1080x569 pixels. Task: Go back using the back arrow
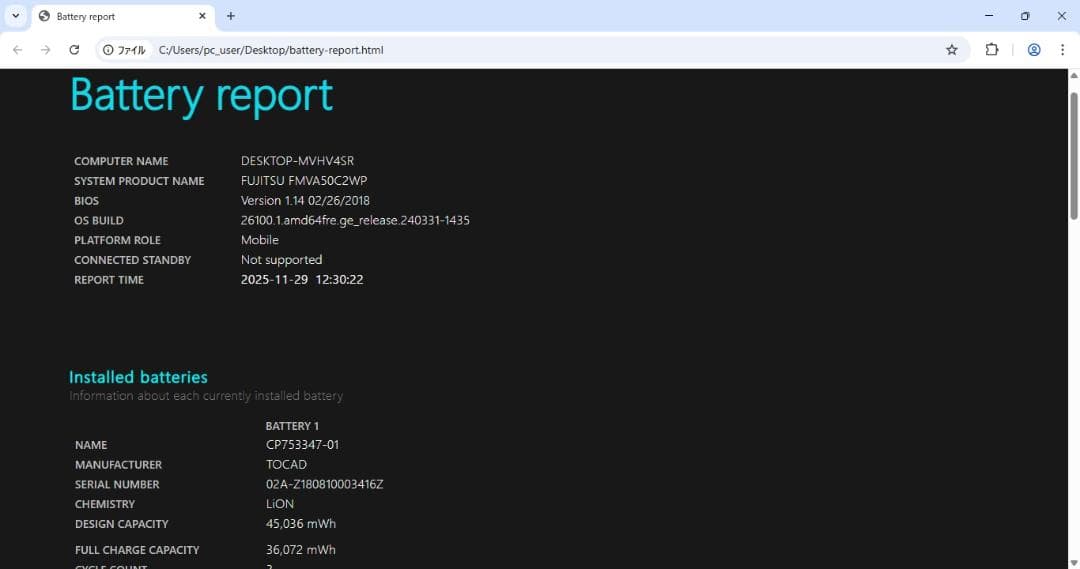click(17, 50)
